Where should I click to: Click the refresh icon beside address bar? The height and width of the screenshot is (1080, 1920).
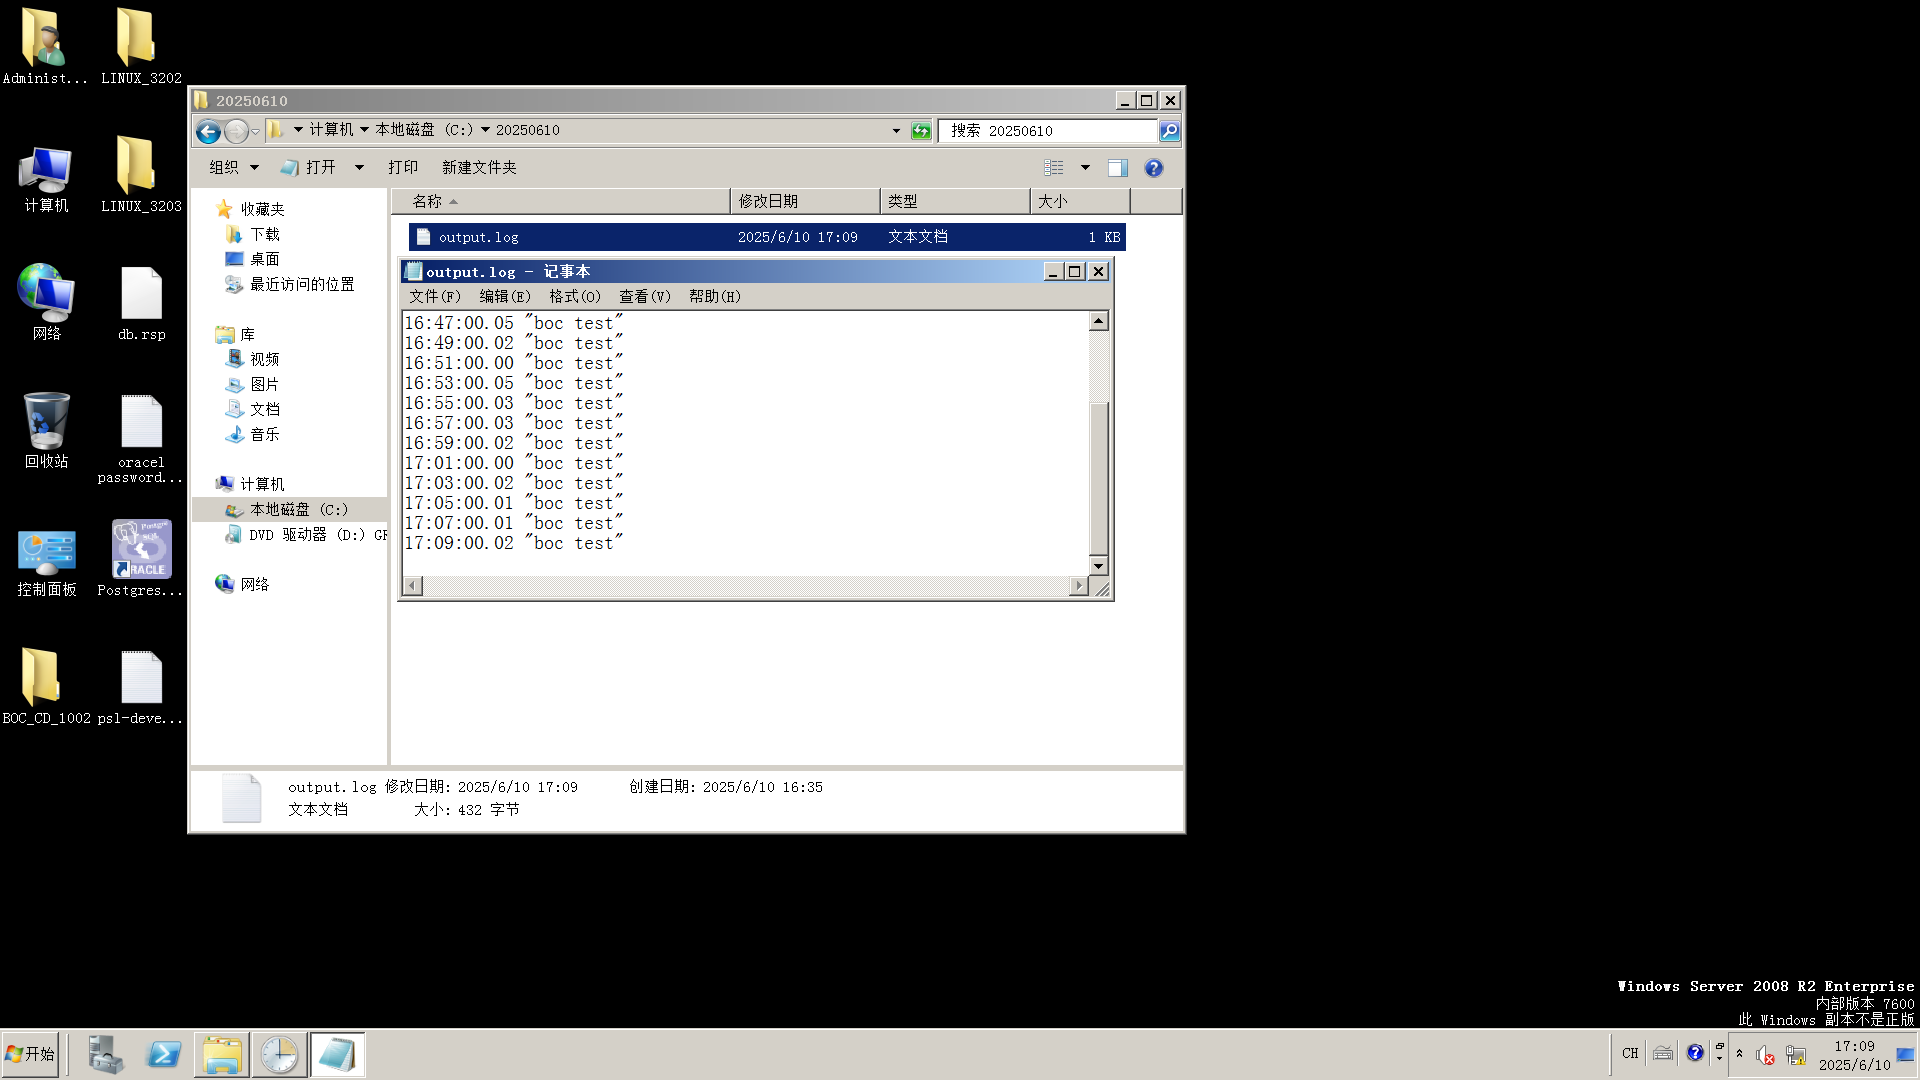[x=921, y=131]
